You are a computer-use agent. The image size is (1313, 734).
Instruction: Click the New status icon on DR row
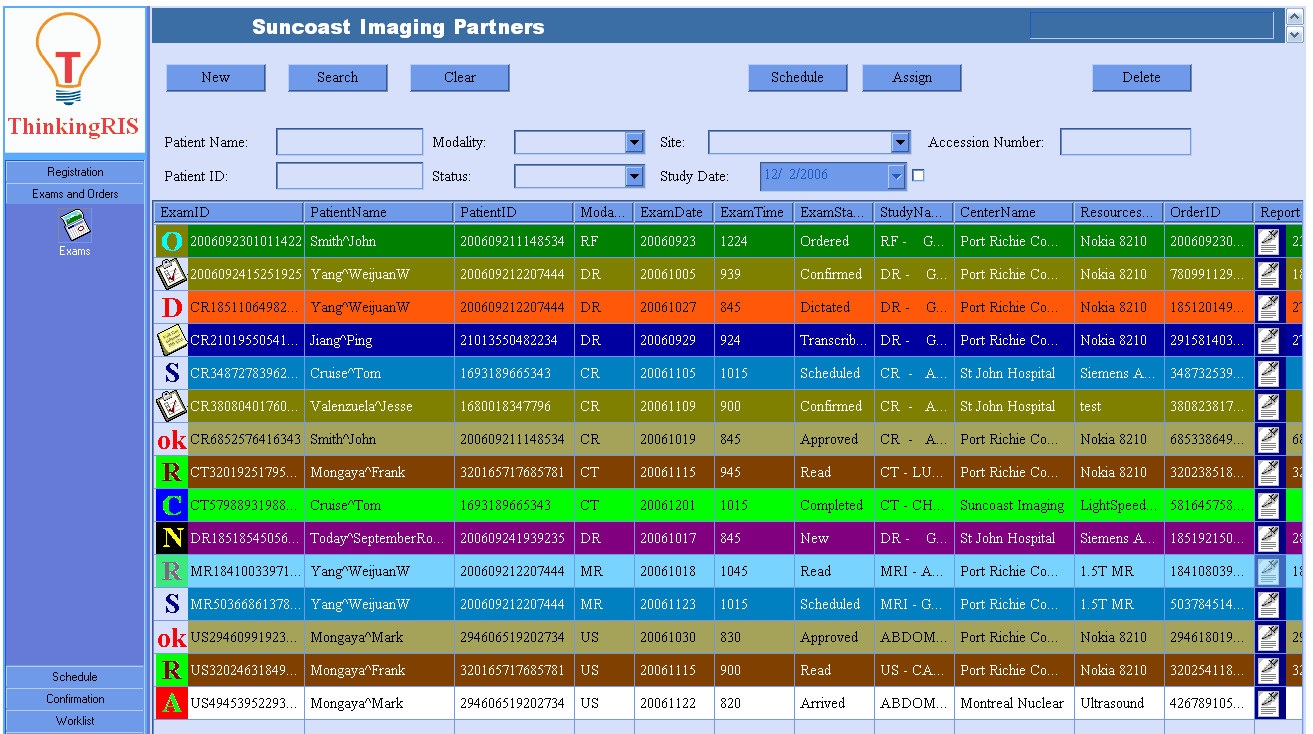(172, 538)
